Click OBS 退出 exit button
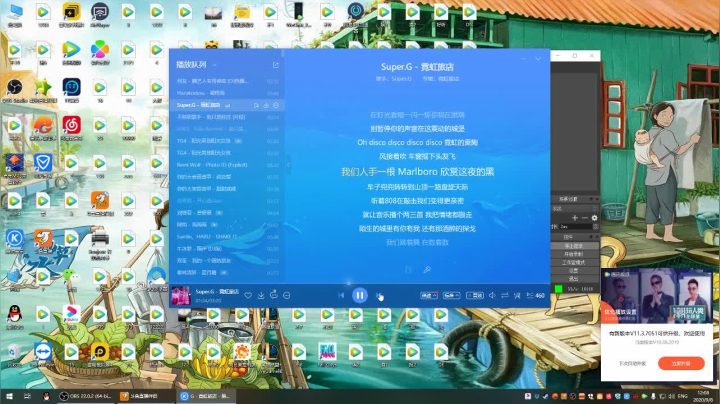 click(575, 279)
